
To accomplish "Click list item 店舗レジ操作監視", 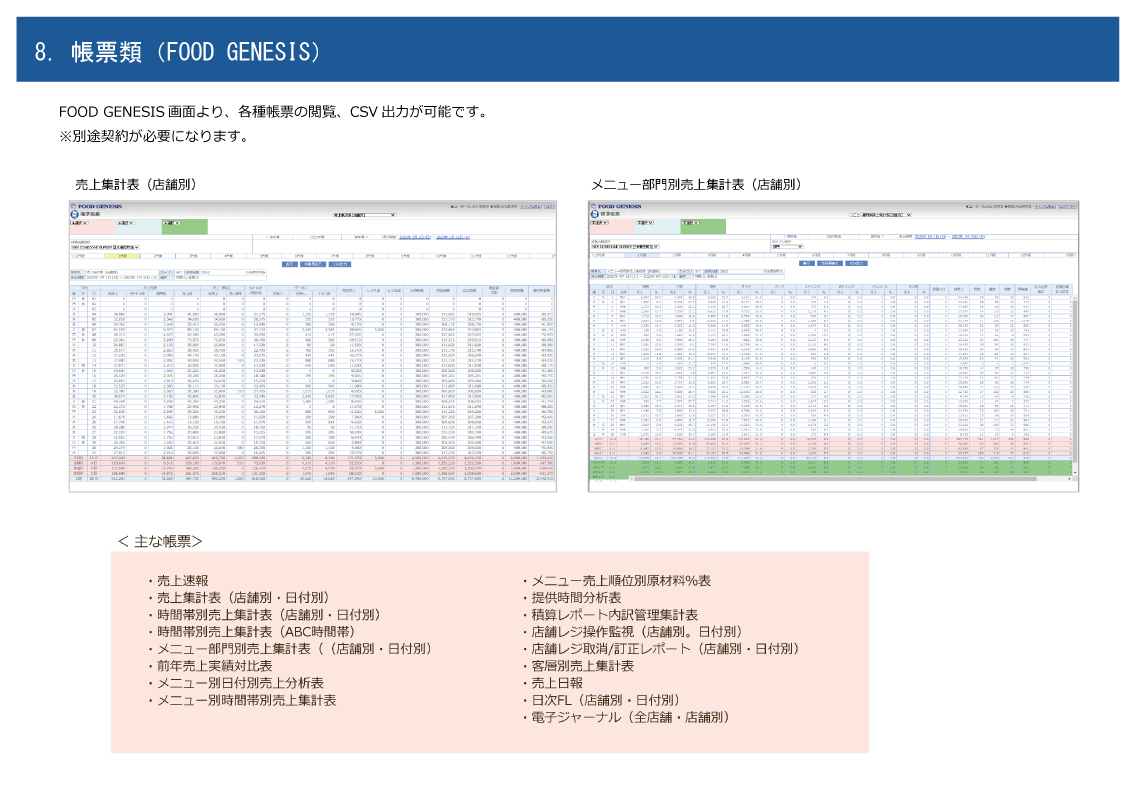I will click(x=636, y=632).
